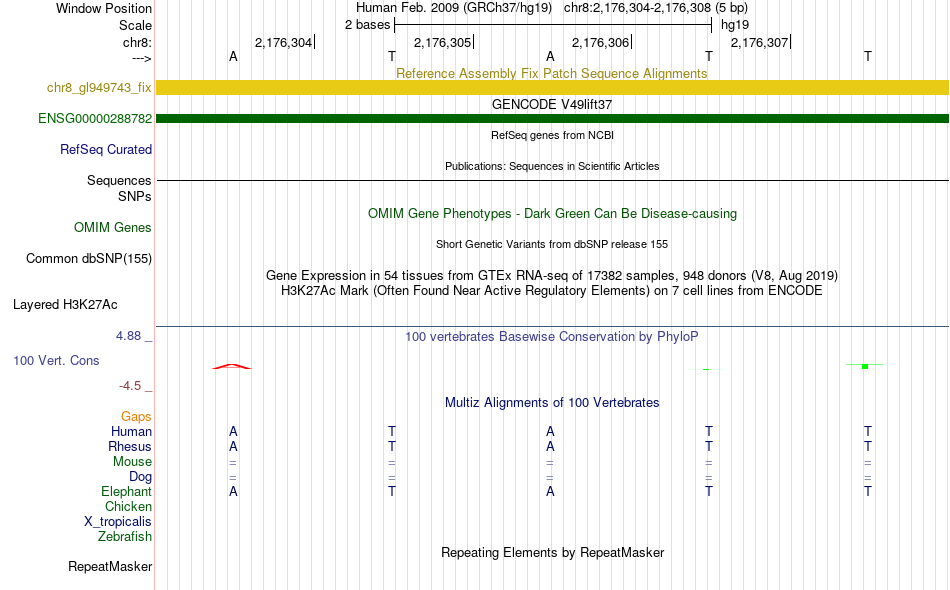Click the OMIM Gene Phenotypes track title
The image size is (950, 590).
pyautogui.click(x=552, y=214)
